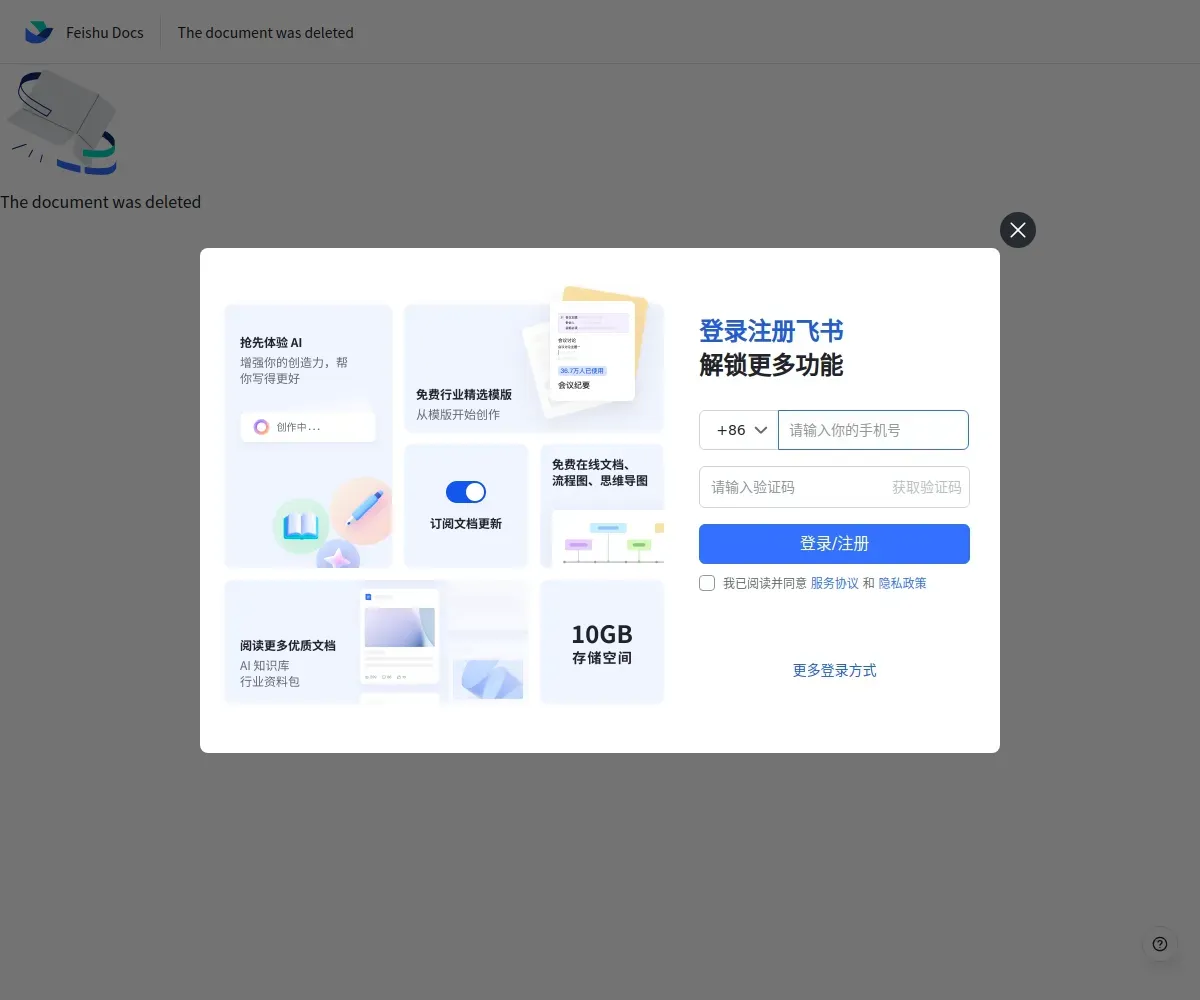1200x1000 pixels.
Task: Open the 服务协议 link
Action: coord(834,583)
